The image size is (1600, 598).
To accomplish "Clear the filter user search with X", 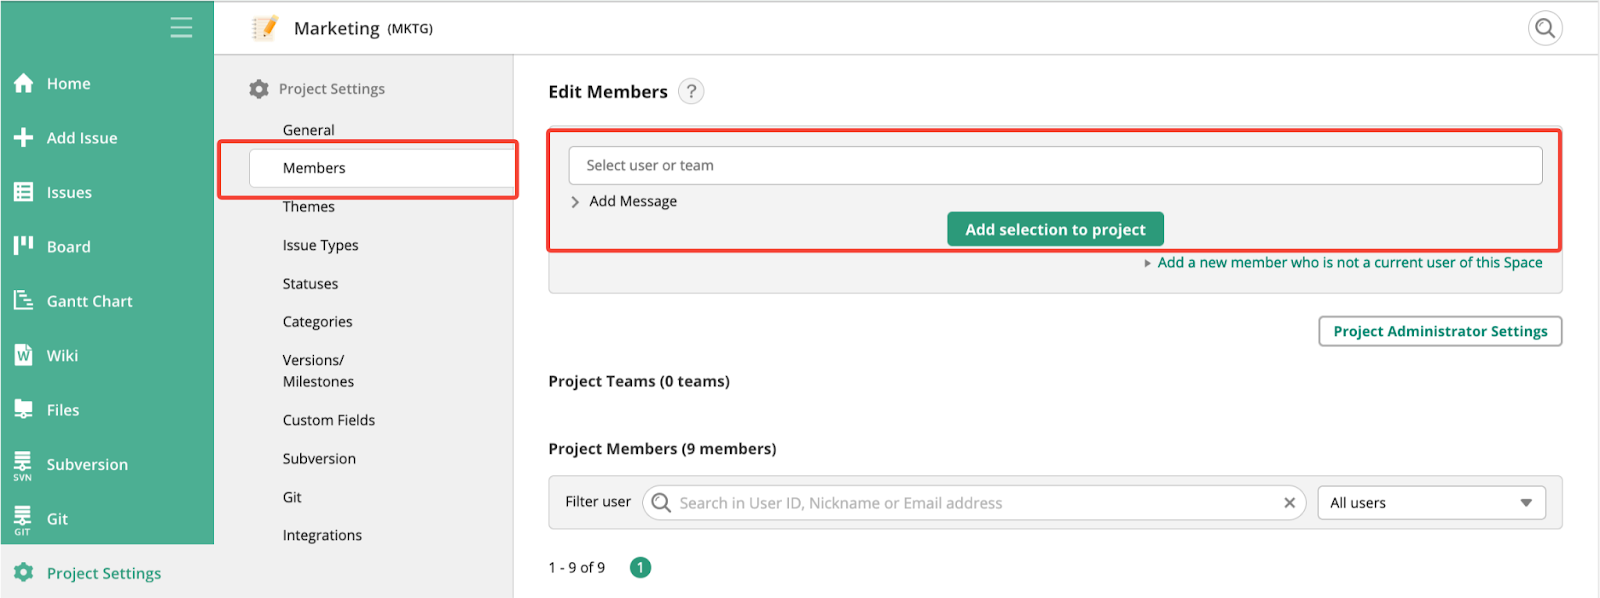I will tap(1289, 503).
